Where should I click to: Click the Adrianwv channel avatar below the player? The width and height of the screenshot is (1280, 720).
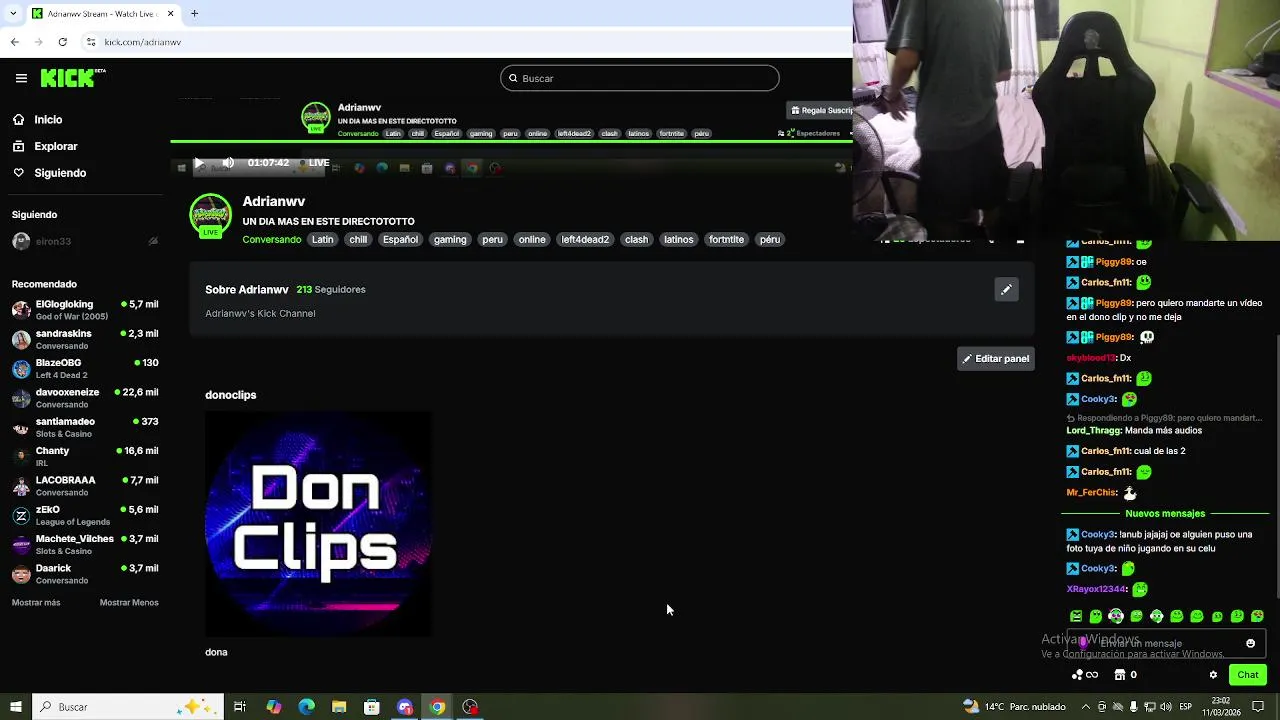pos(211,215)
